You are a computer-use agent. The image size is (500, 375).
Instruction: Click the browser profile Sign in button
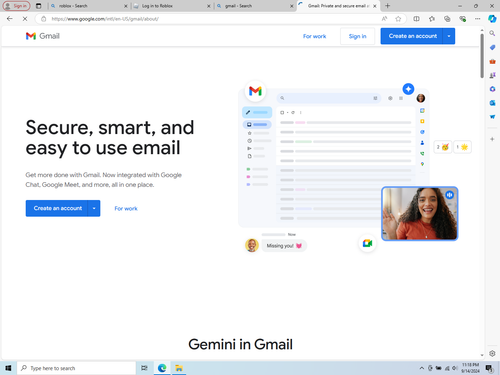point(16,6)
